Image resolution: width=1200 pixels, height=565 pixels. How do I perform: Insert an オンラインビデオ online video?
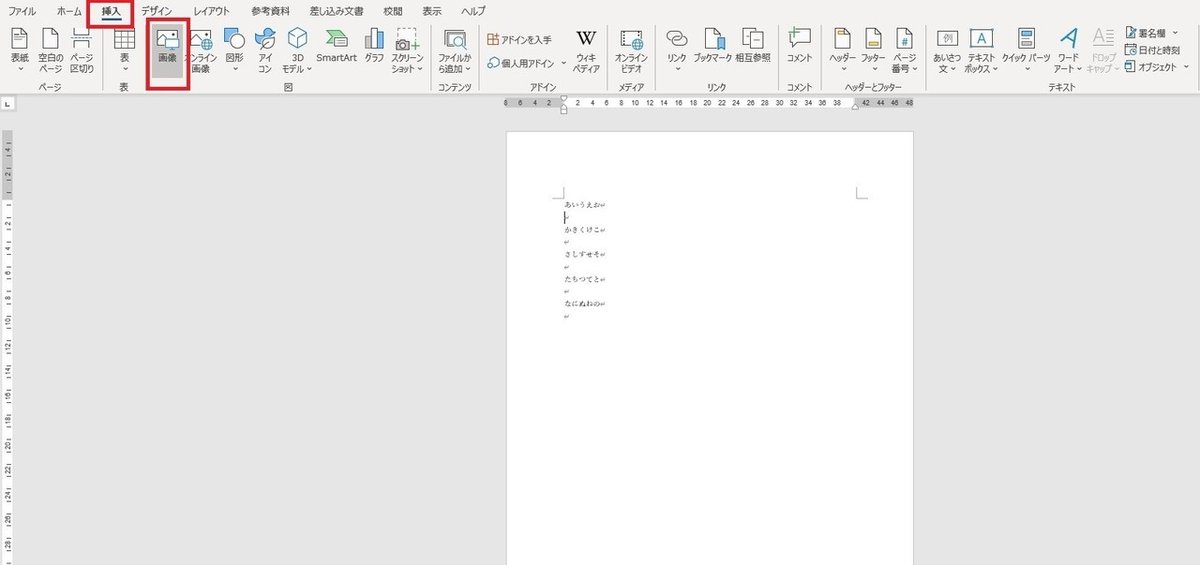coord(631,50)
